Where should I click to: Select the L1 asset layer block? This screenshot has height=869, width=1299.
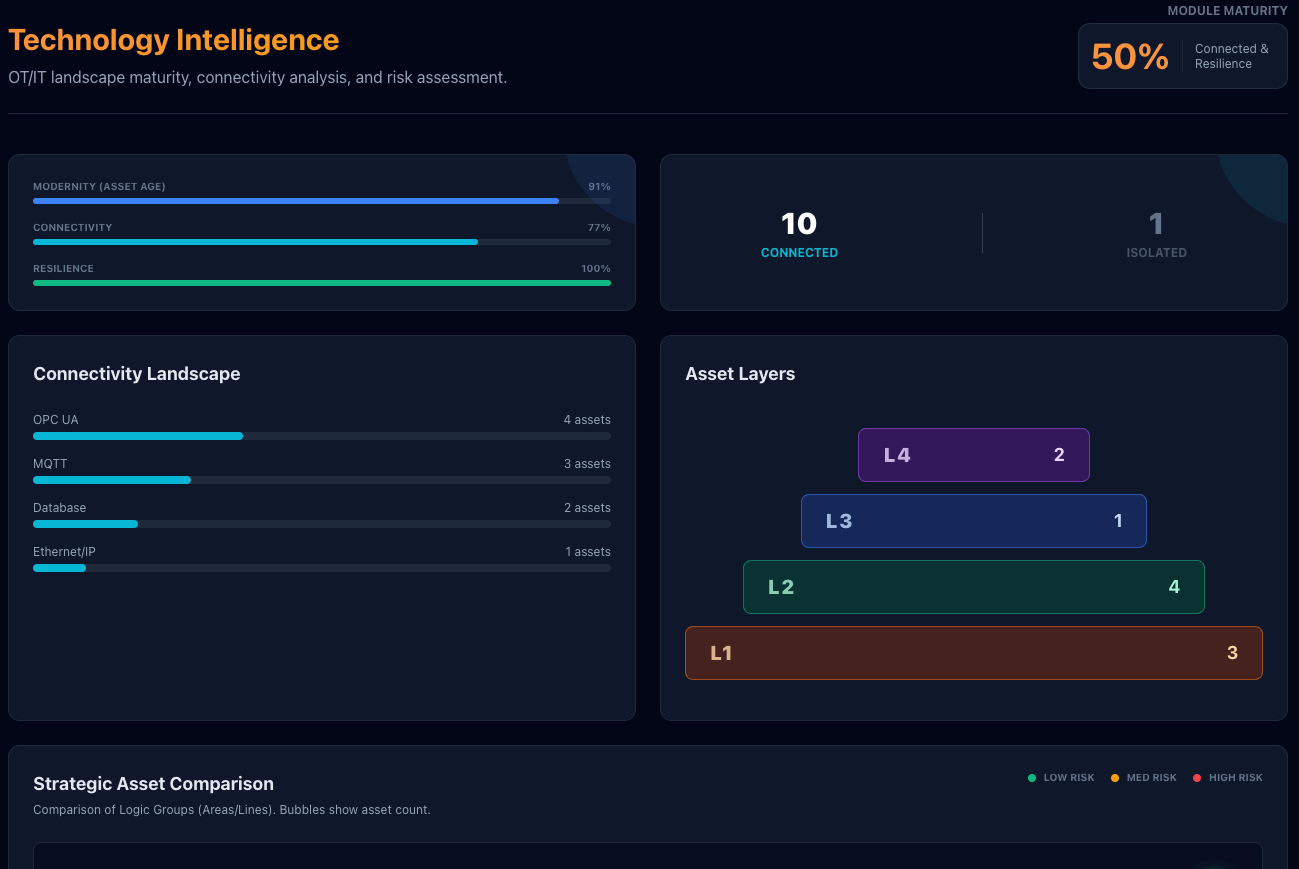[x=973, y=652]
